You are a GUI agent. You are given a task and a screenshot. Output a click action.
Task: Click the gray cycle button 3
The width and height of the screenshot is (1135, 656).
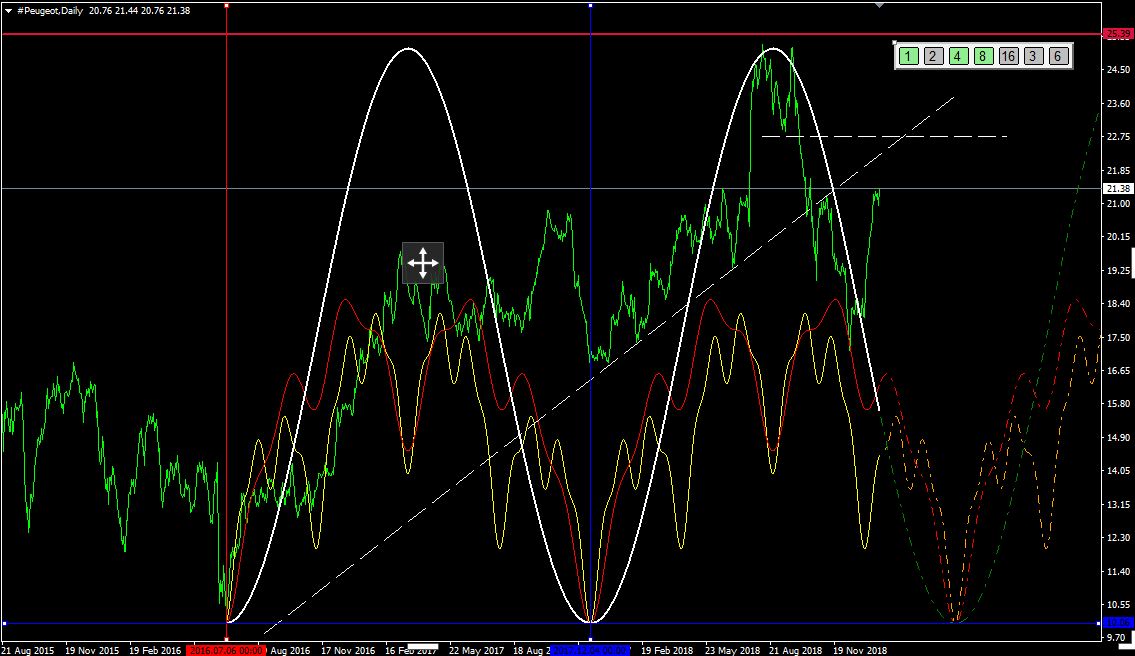(x=1034, y=56)
